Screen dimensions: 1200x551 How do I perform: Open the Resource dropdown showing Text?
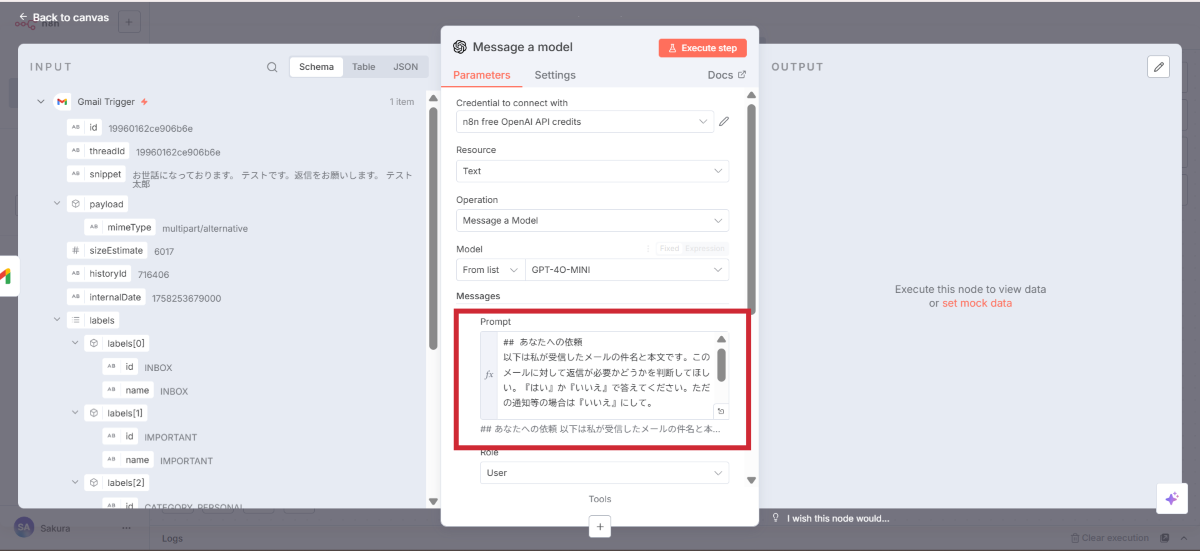coord(592,171)
